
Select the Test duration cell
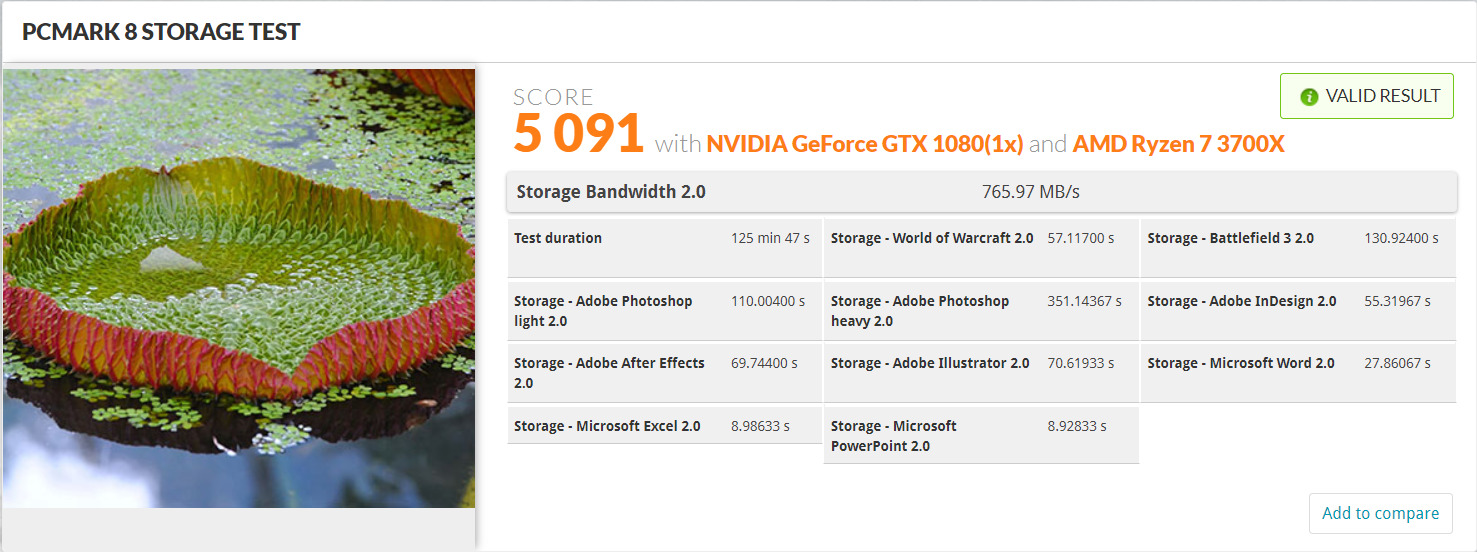tap(664, 248)
